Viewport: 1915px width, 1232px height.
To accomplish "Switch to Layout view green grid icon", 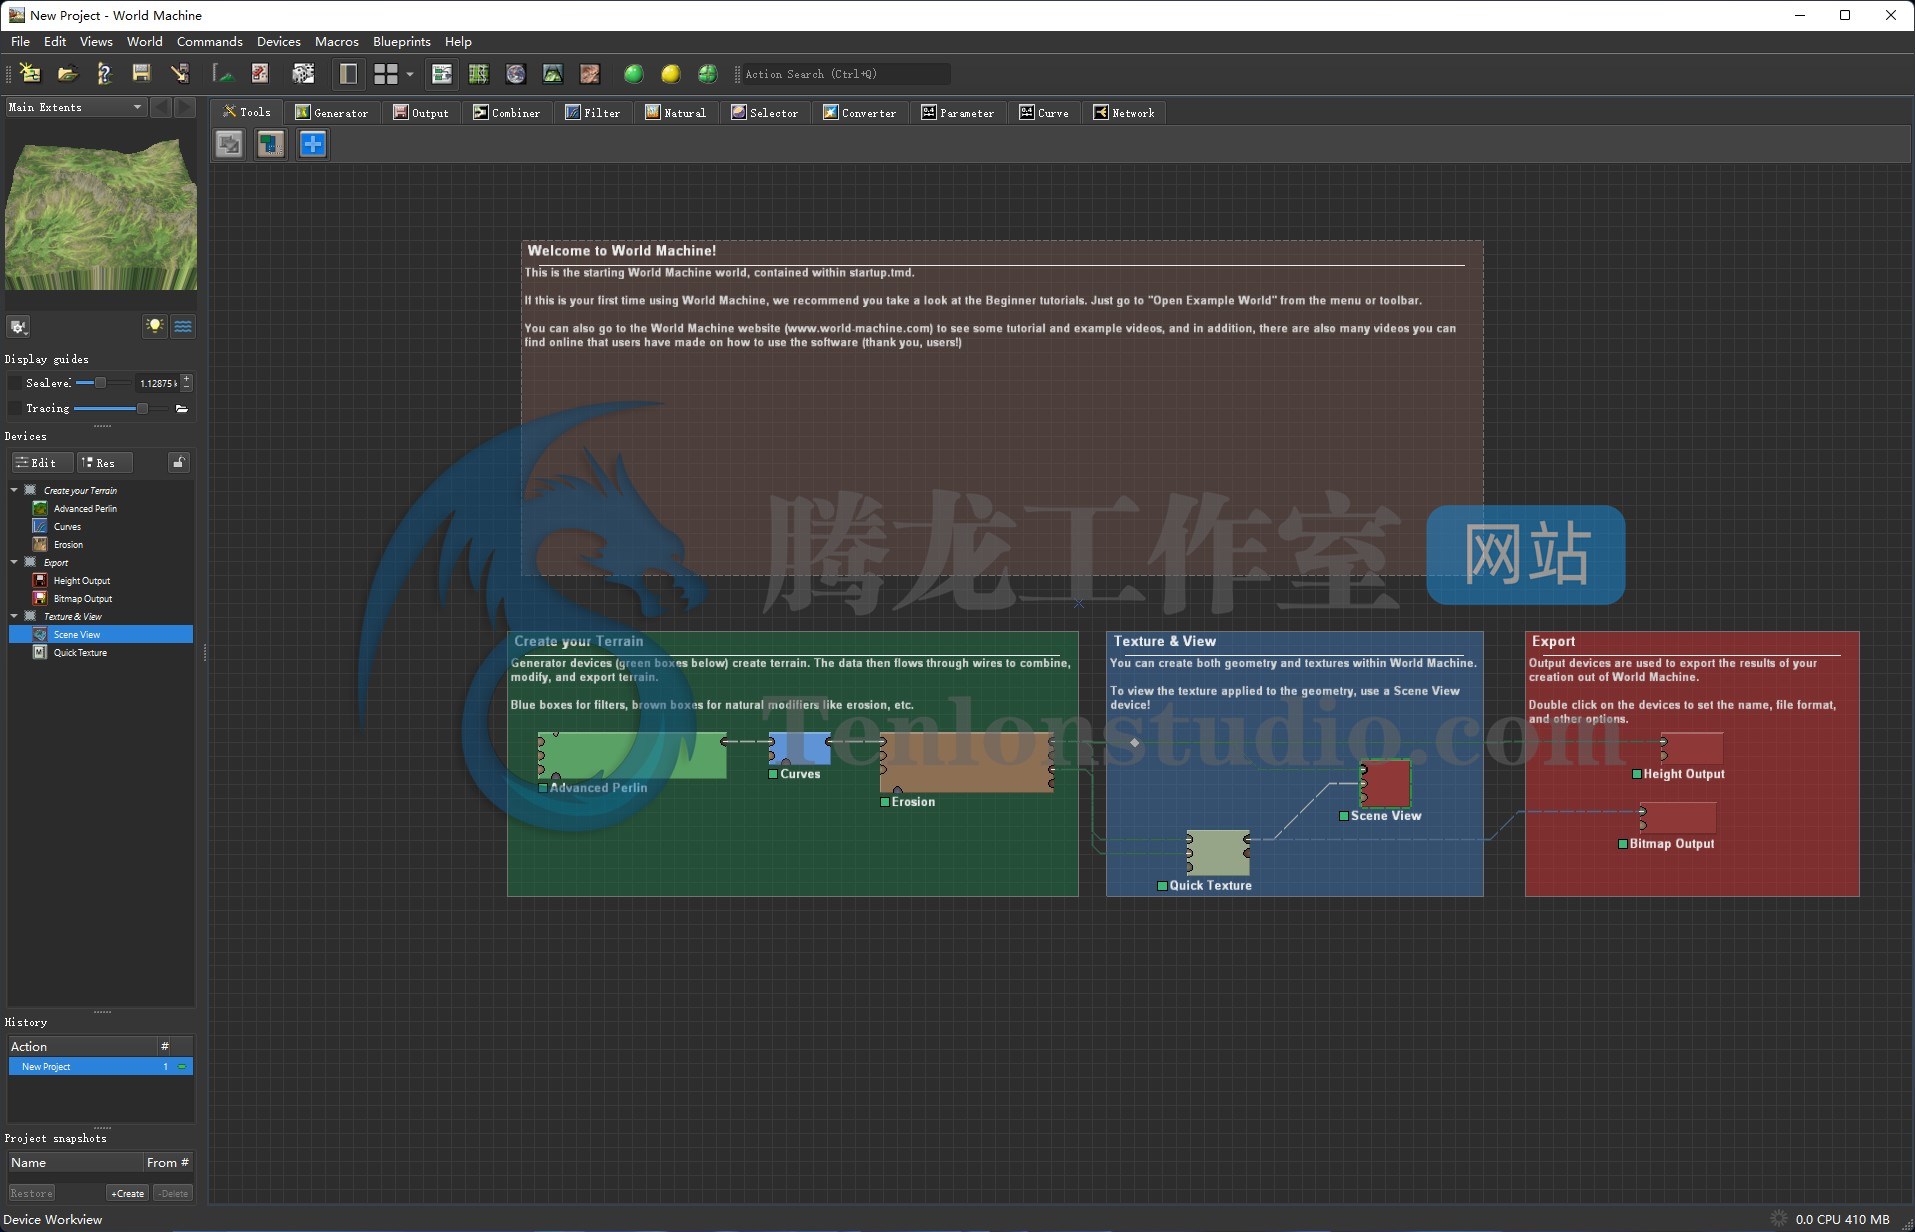I will [478, 74].
